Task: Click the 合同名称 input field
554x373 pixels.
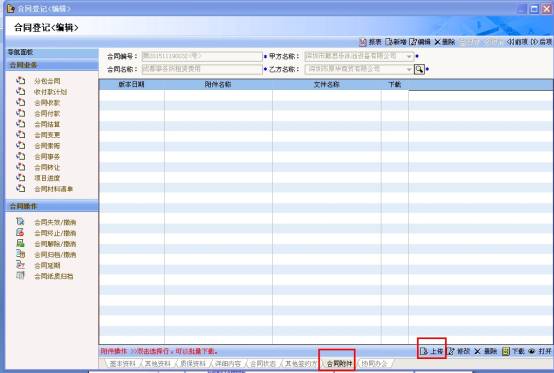Action: [x=202, y=69]
